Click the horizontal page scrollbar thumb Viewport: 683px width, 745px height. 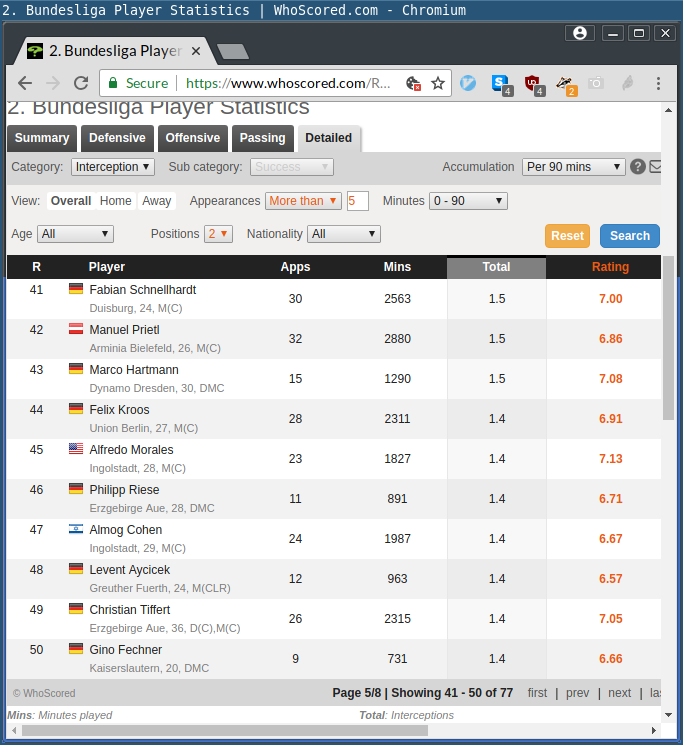(x=225, y=730)
